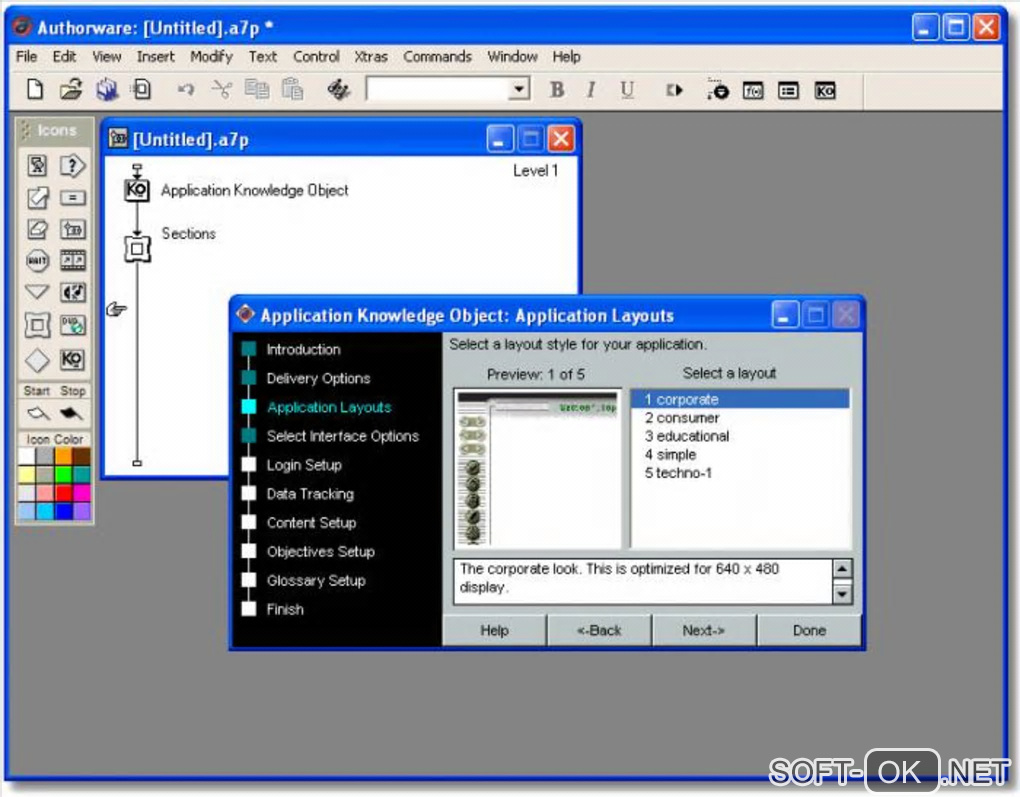Click the <-Back button
This screenshot has width=1020, height=797.
tap(599, 630)
